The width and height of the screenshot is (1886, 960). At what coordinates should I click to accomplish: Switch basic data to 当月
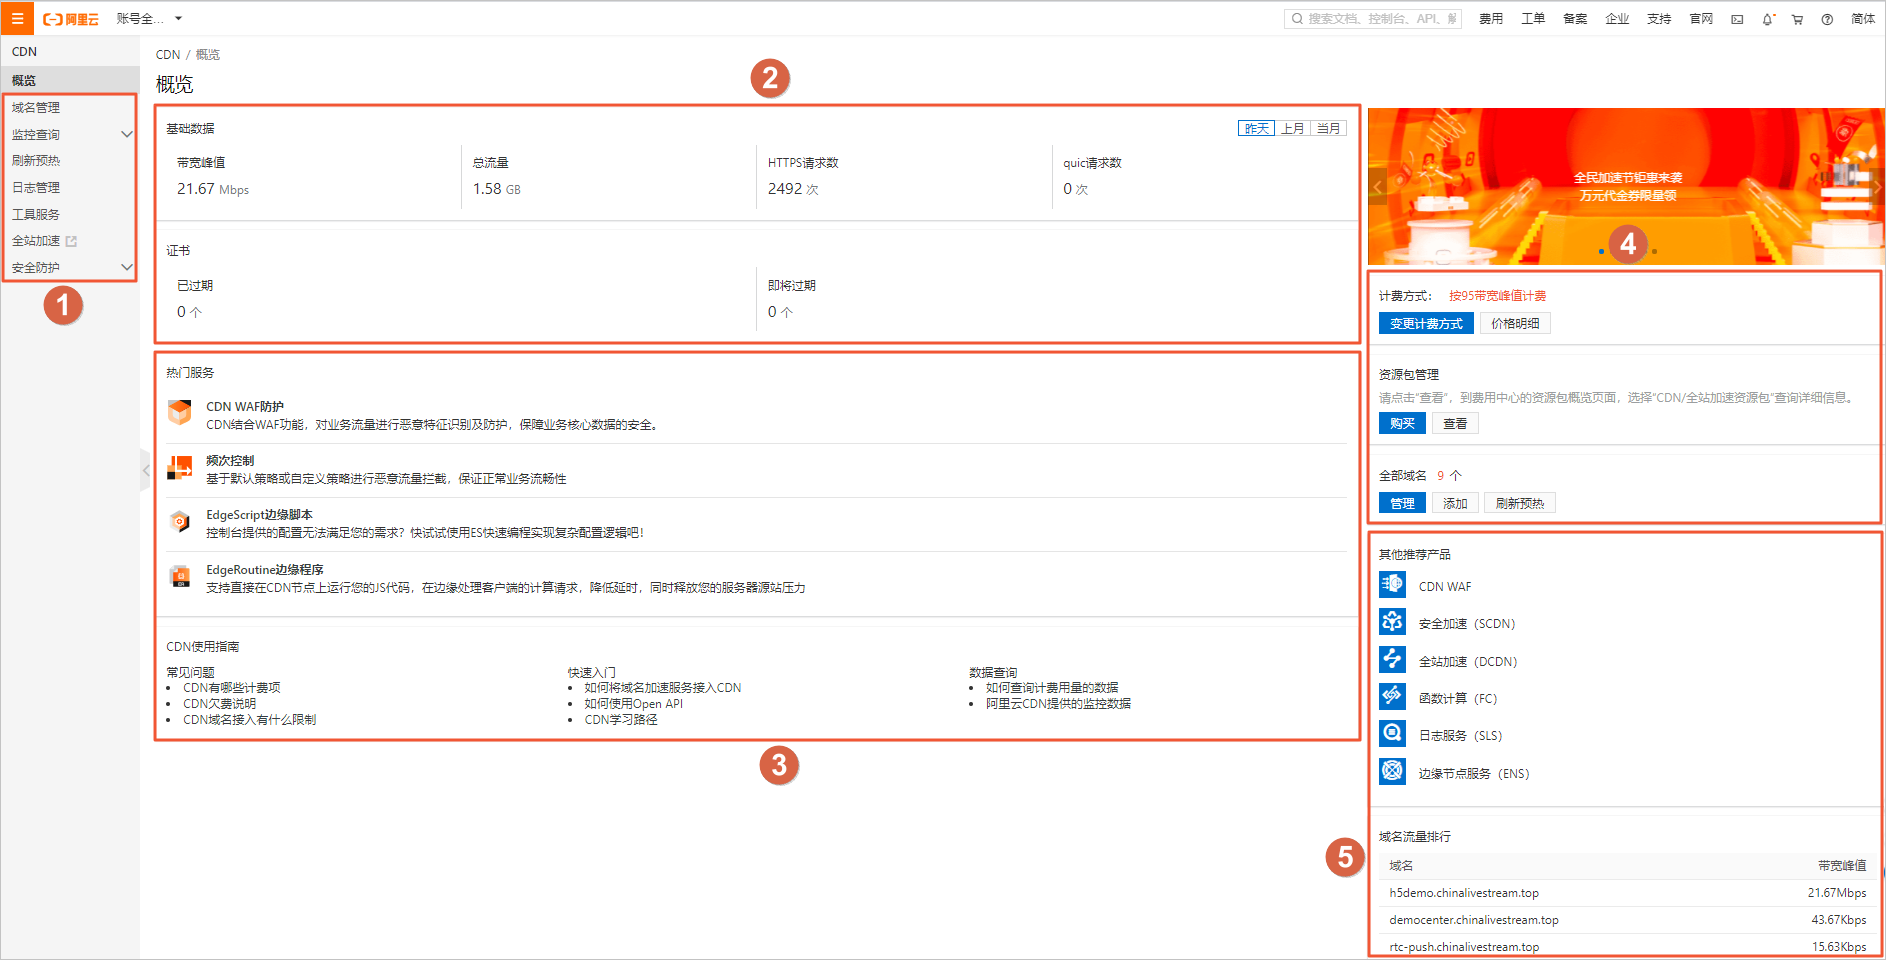[1328, 128]
